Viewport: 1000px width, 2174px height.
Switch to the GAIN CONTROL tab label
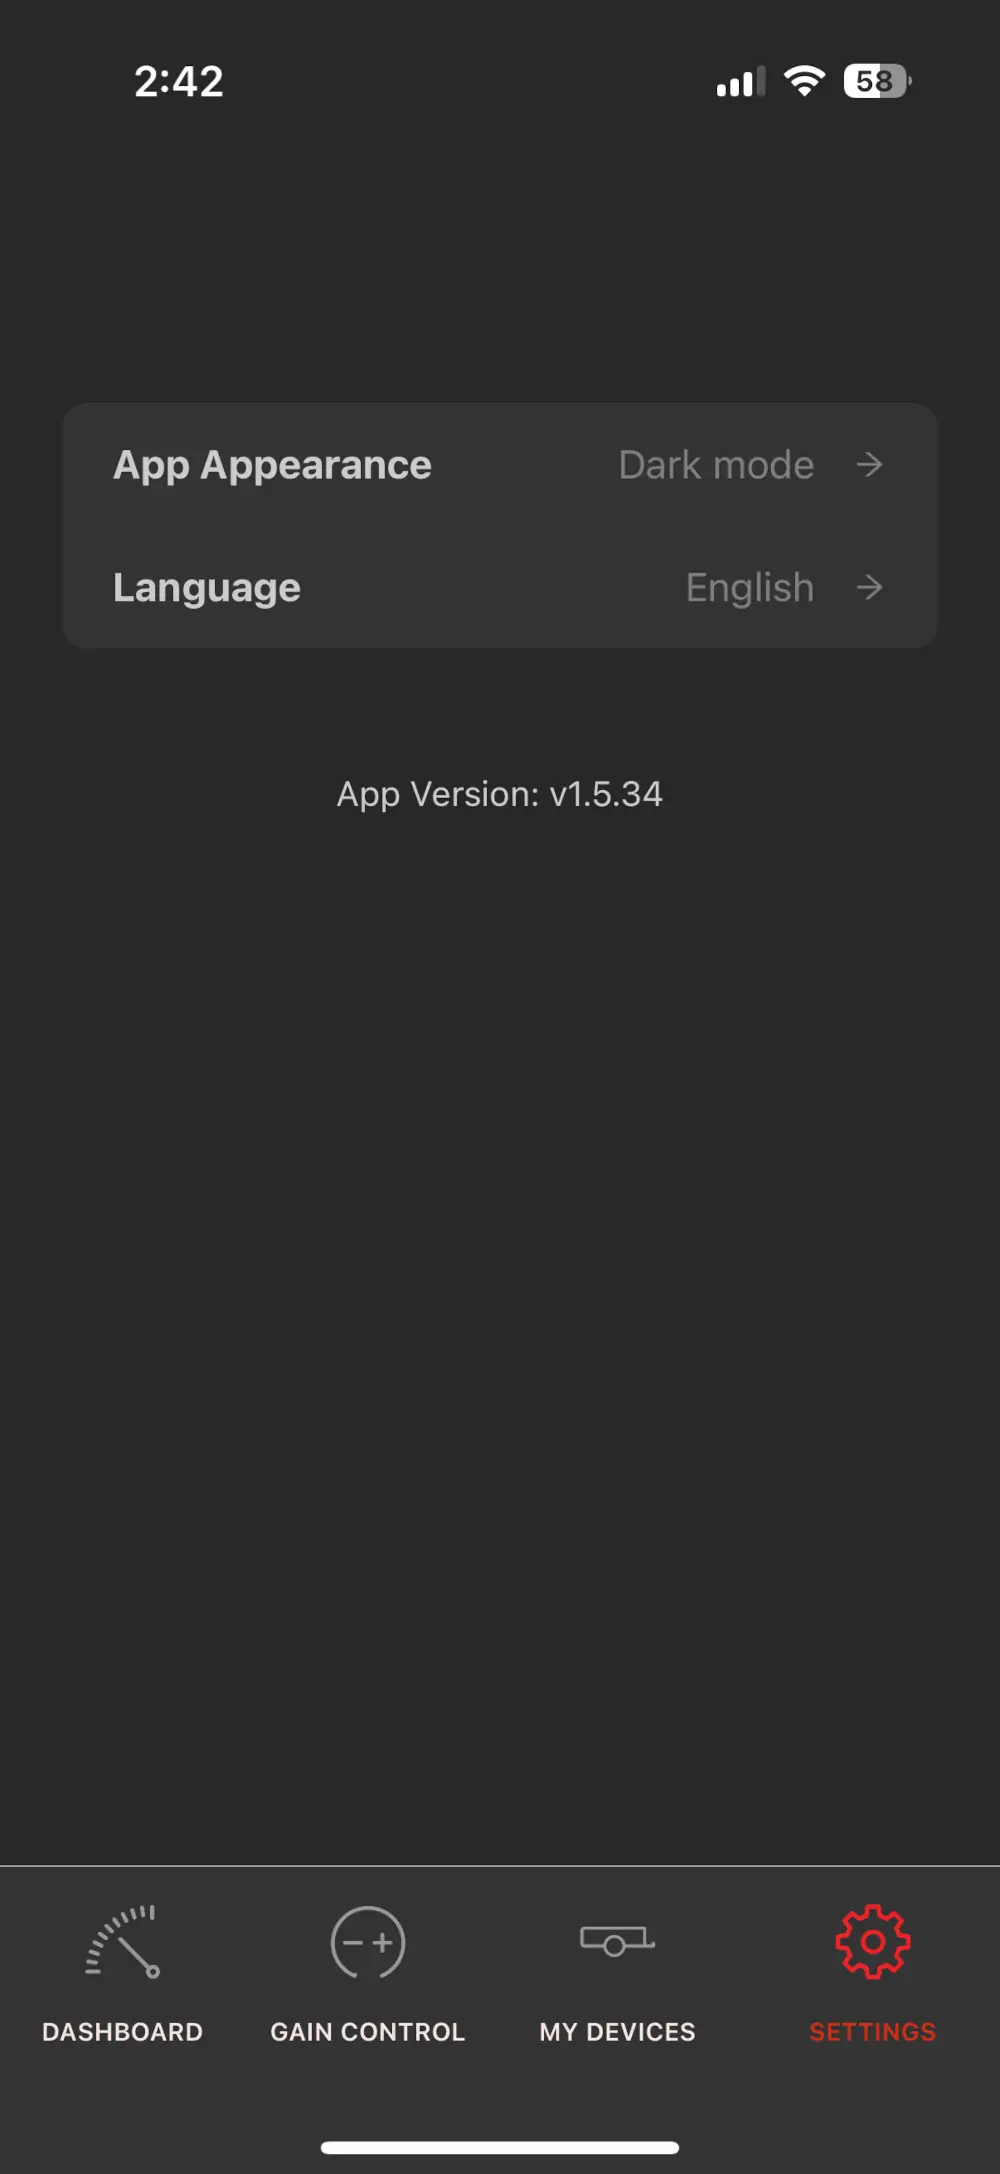(368, 2032)
